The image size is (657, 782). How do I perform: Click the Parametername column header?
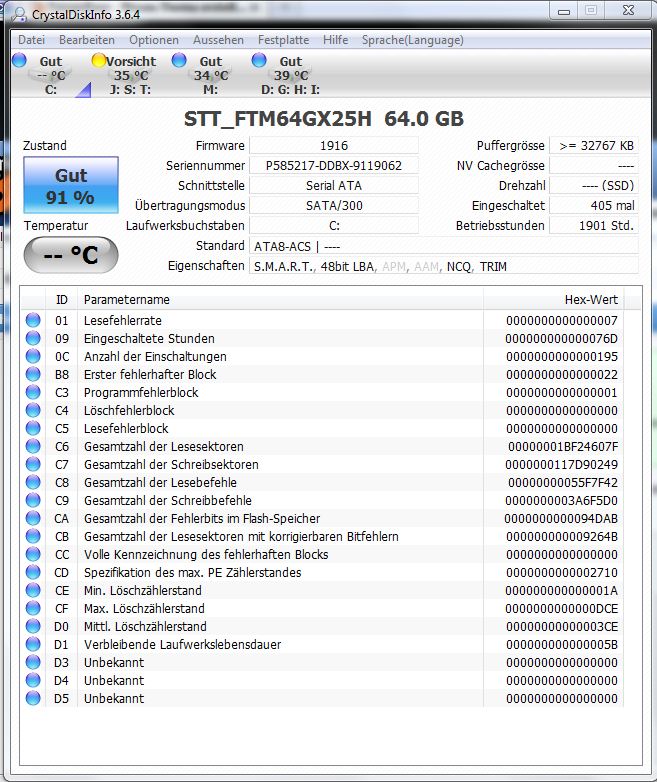click(280, 300)
